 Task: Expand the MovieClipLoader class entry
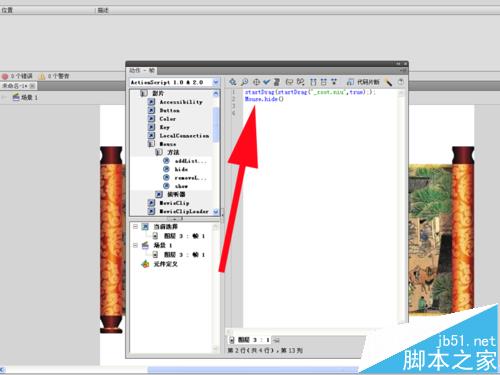tap(151, 211)
